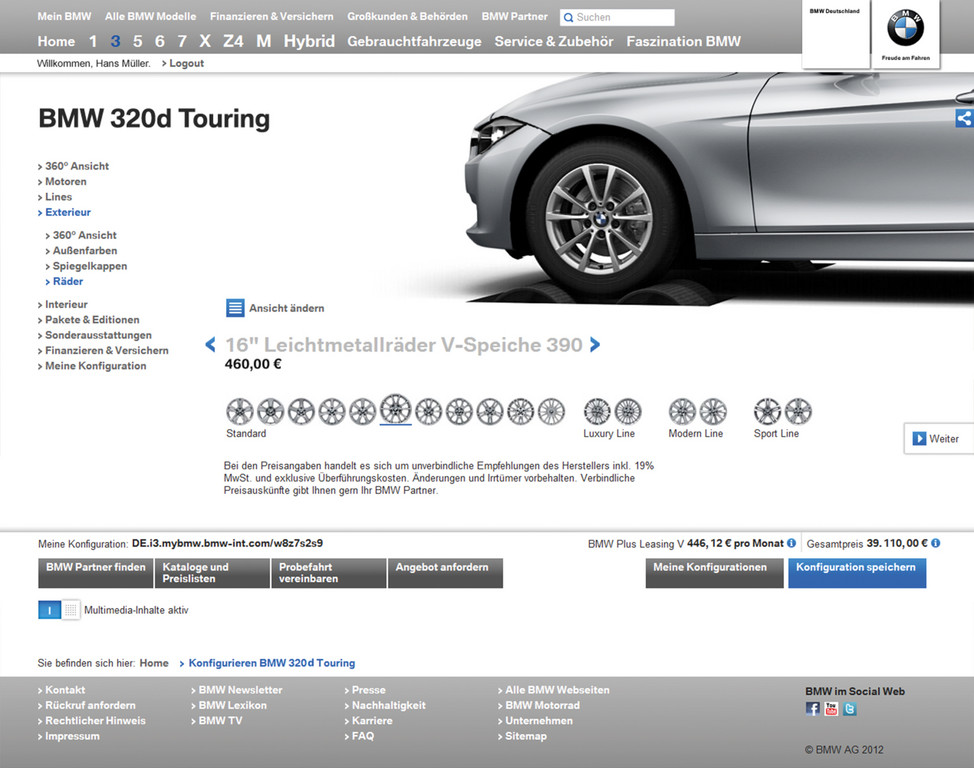
Task: Click the Suchen search field
Action: pyautogui.click(x=617, y=17)
